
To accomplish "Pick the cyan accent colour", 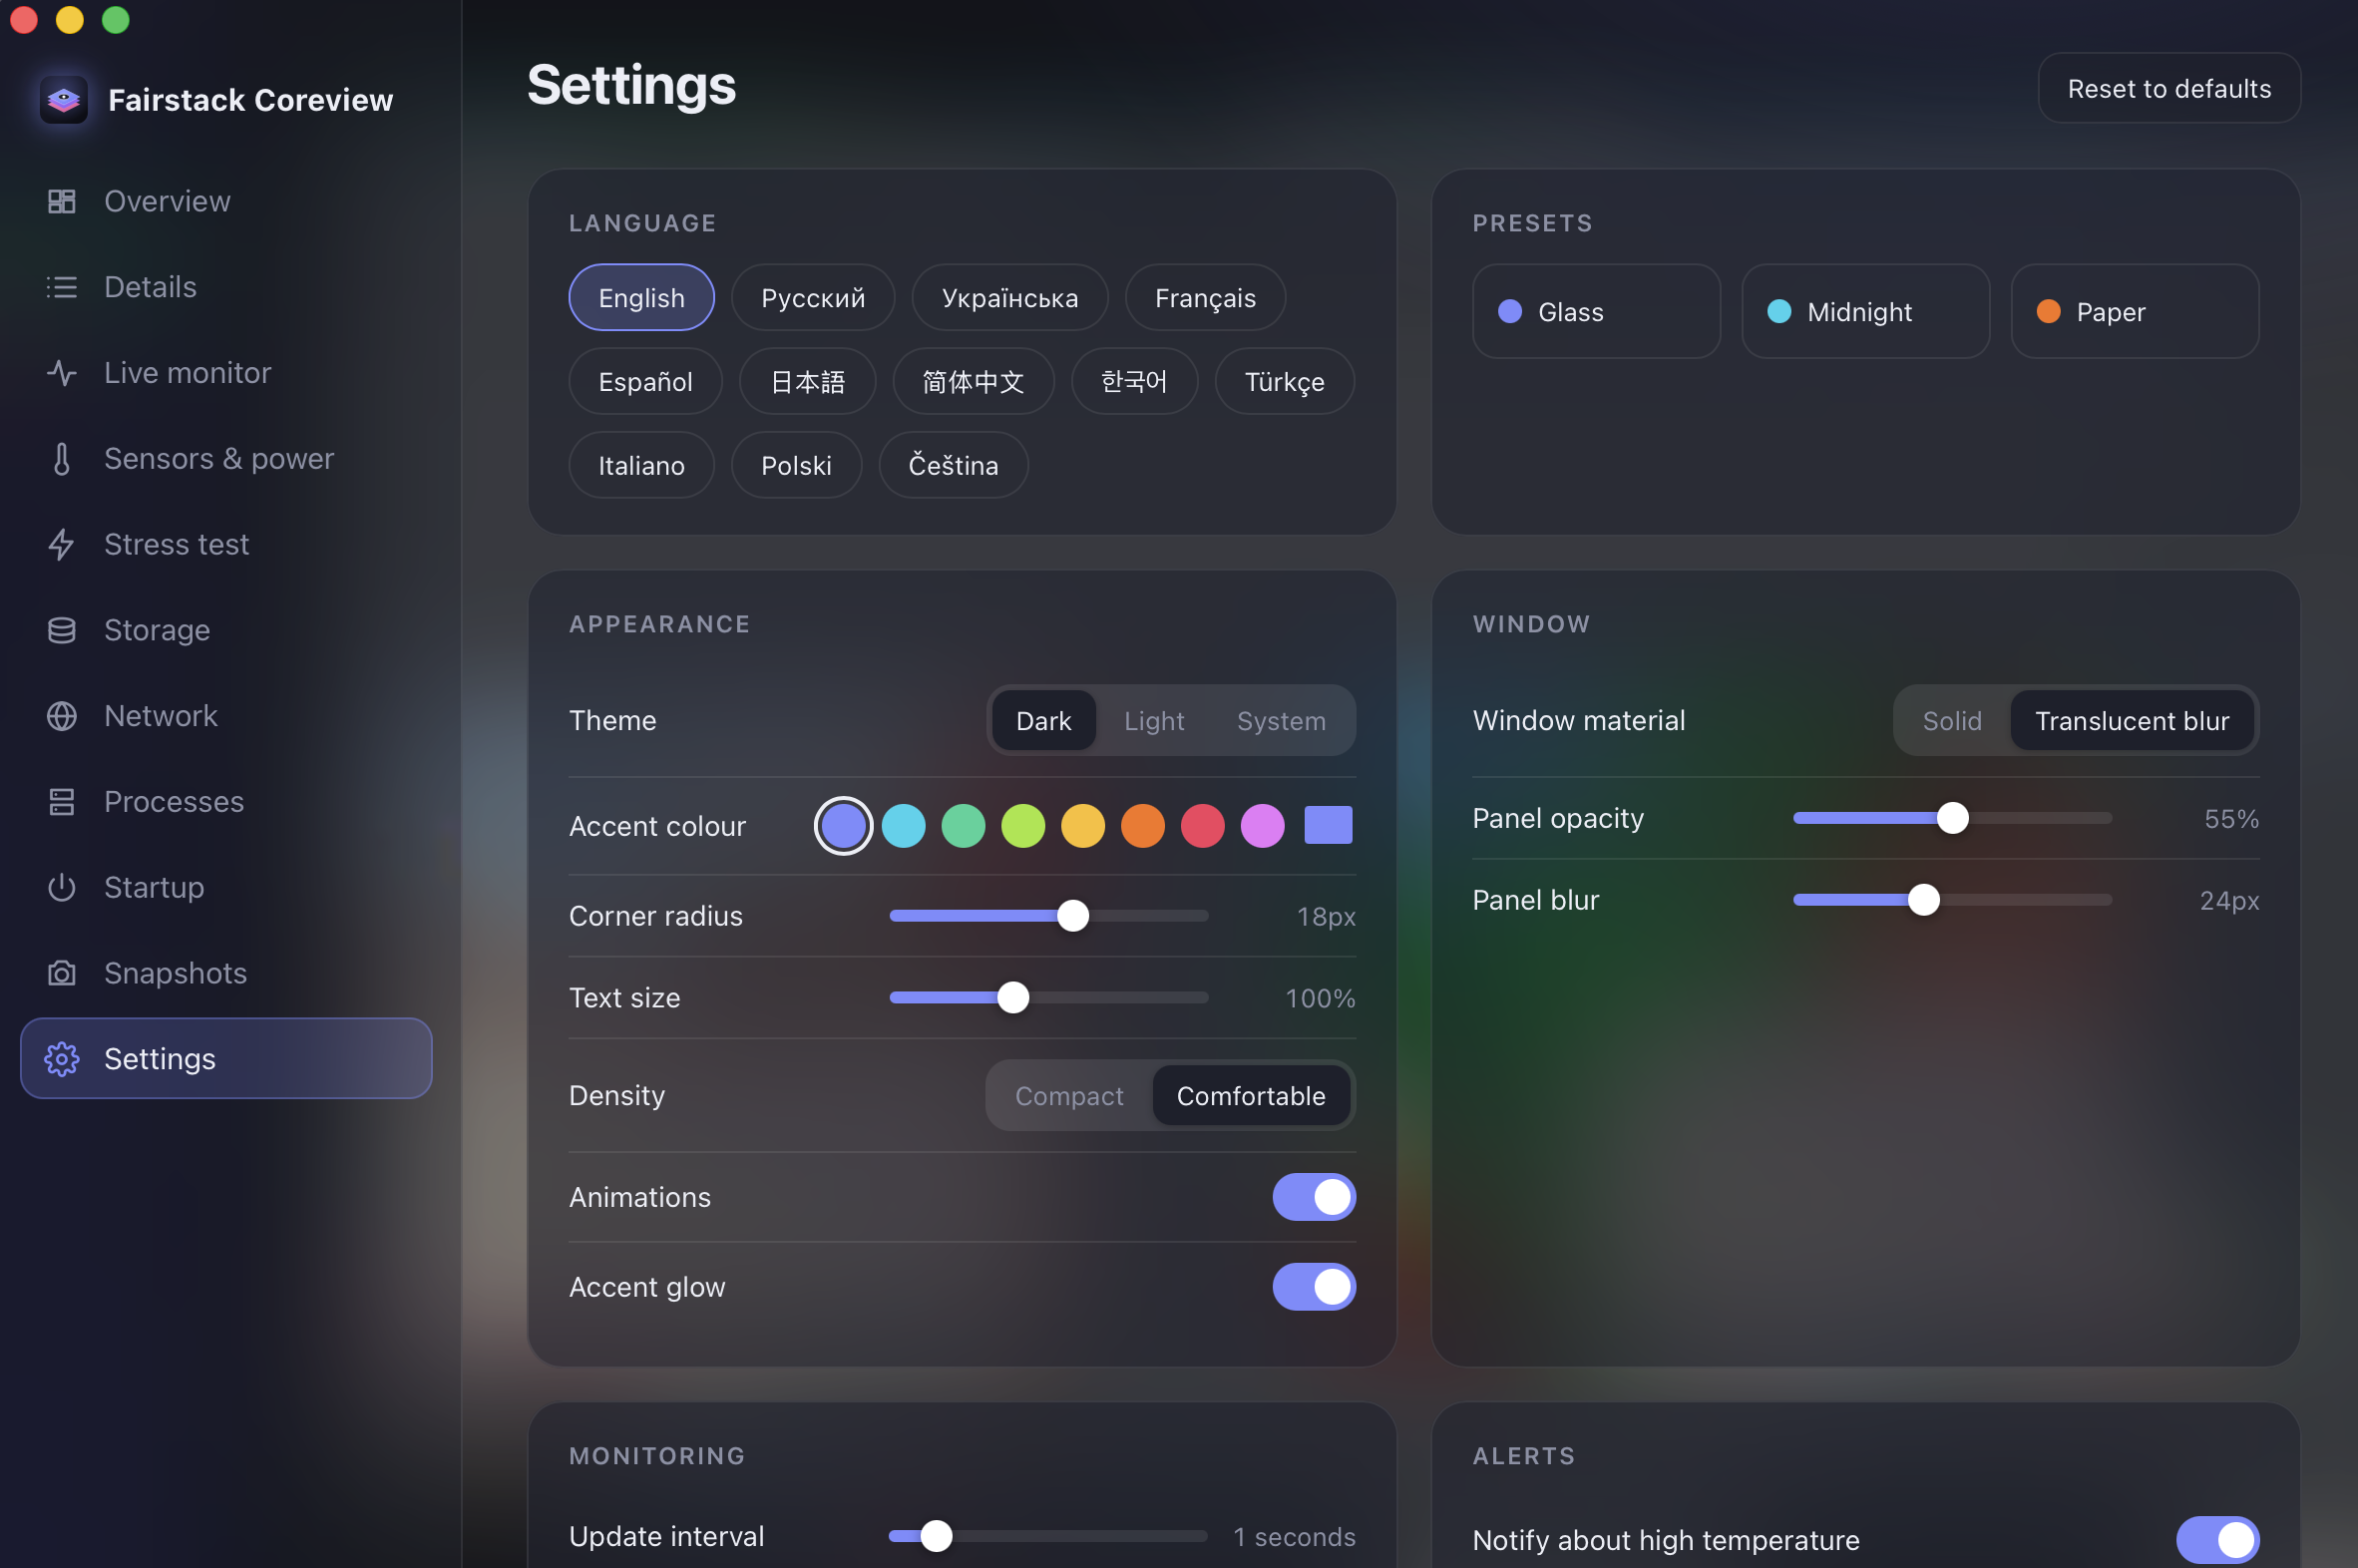I will click(x=903, y=826).
